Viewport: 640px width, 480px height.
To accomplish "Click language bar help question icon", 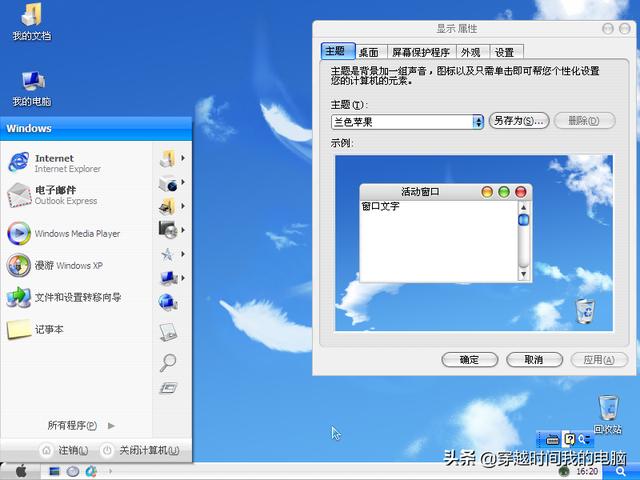I will coord(569,439).
